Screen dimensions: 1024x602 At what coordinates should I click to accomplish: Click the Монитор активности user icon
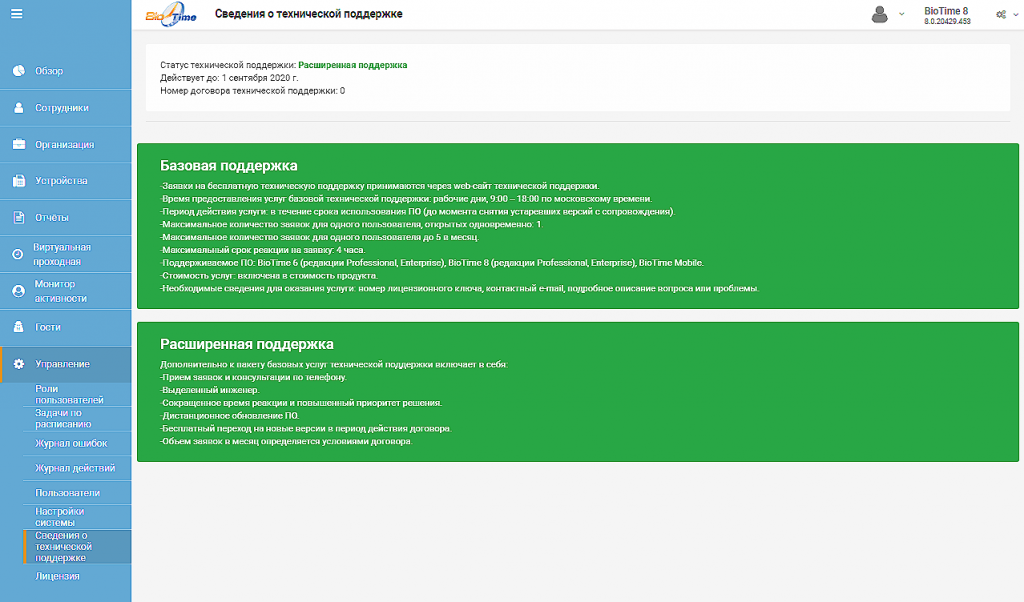coord(18,291)
